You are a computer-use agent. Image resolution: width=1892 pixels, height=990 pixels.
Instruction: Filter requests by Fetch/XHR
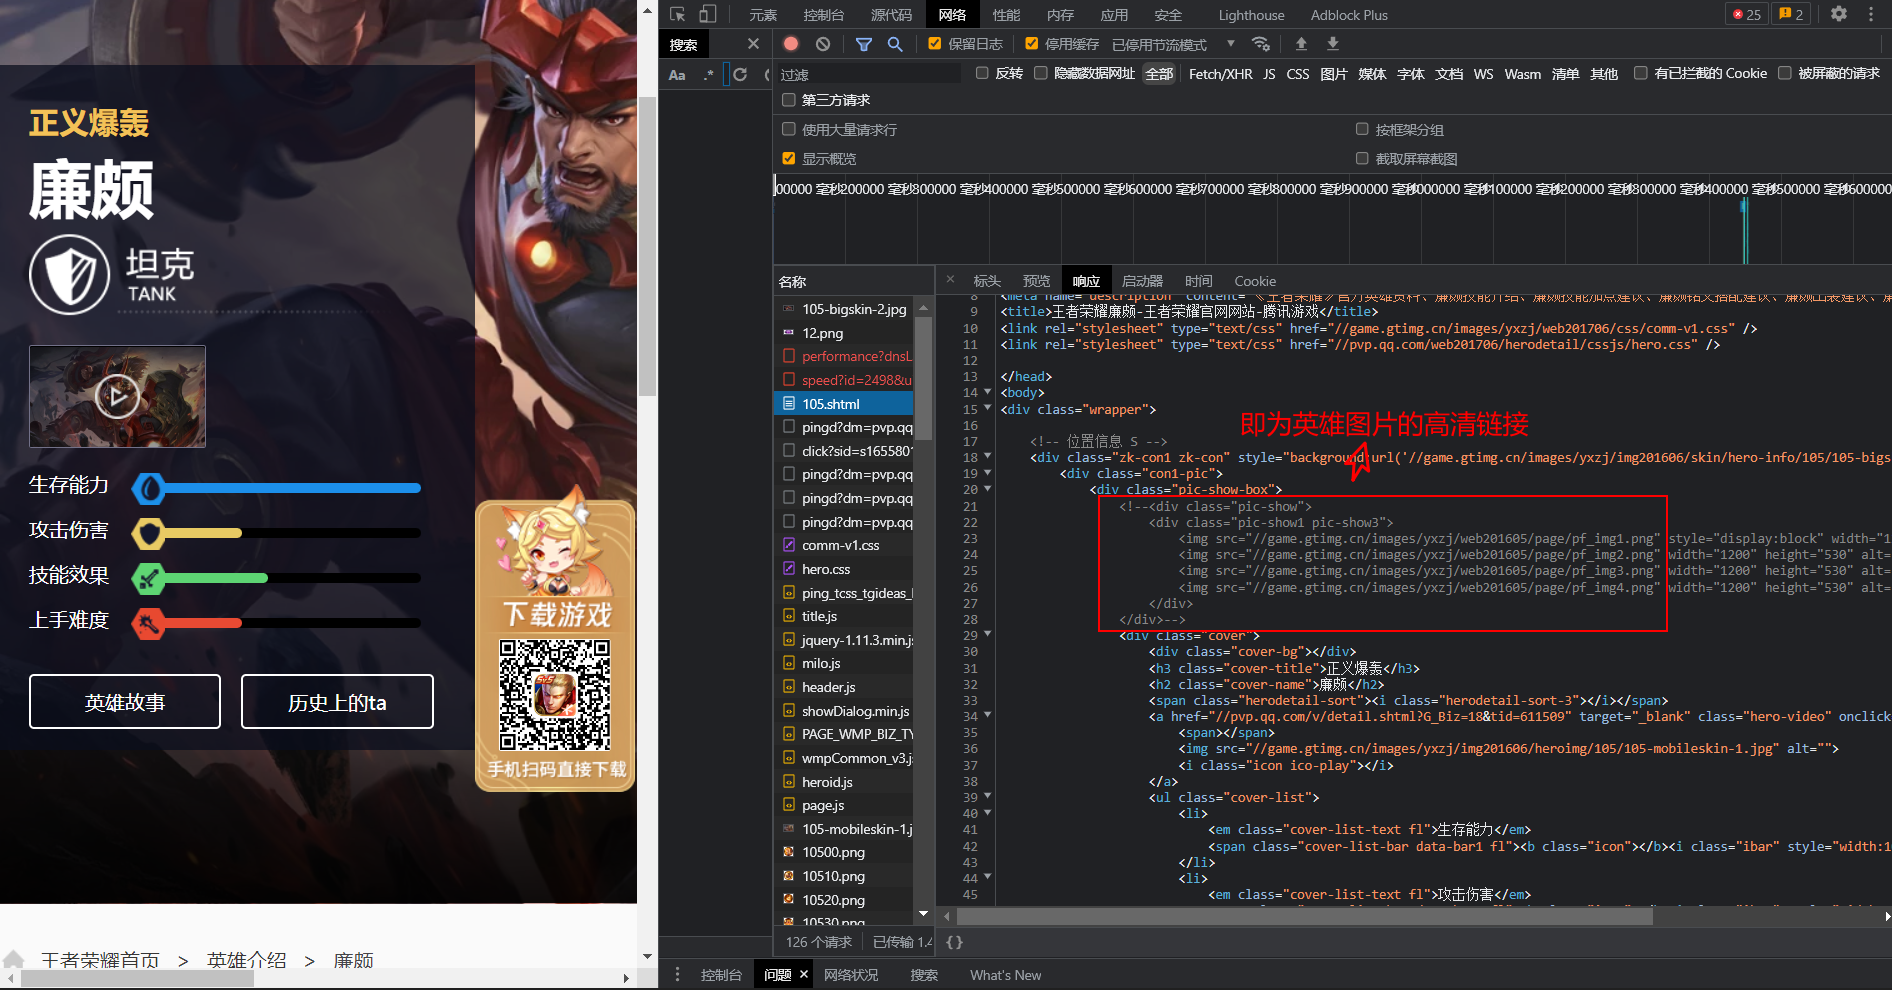click(x=1220, y=74)
